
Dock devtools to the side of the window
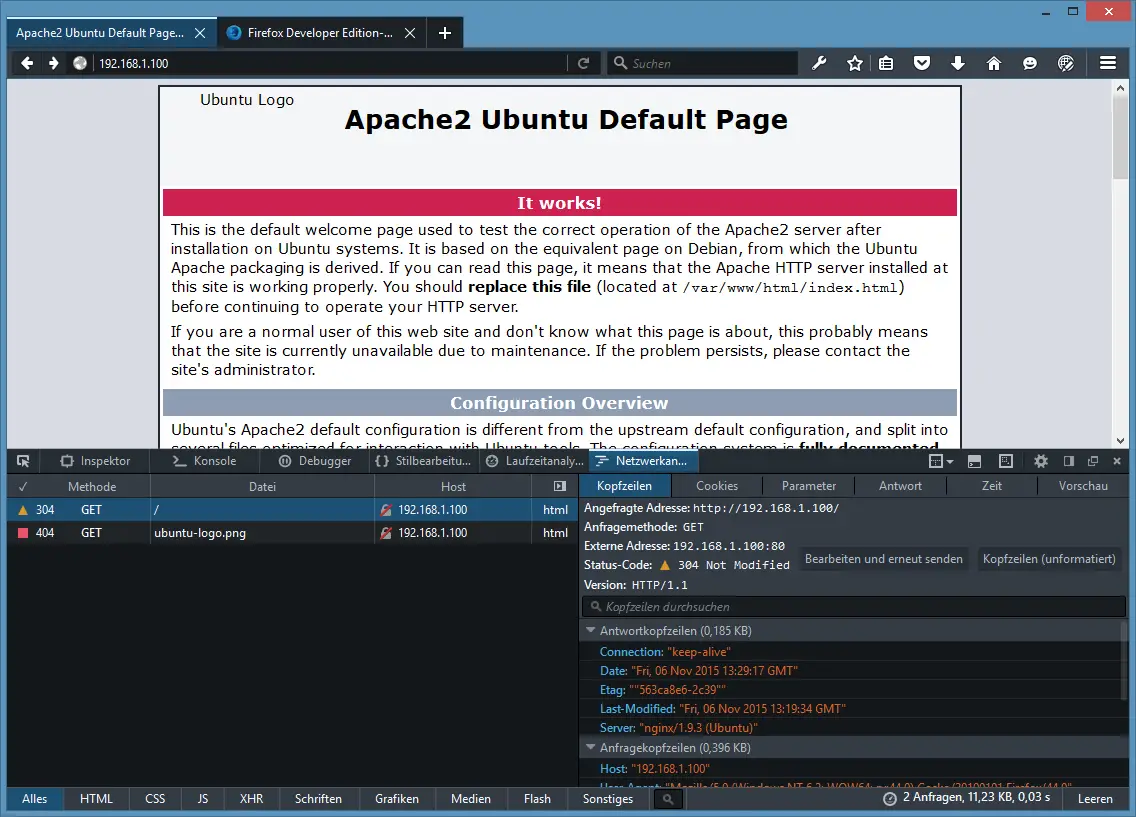[x=1069, y=461]
